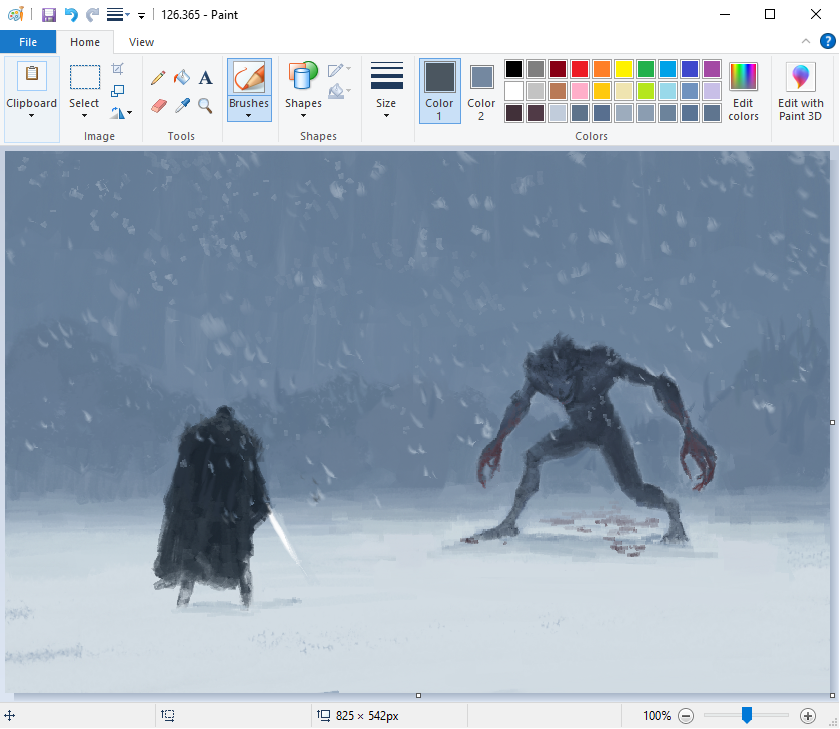Viewport: 840px width, 729px height.
Task: Select the Fill with color bucket tool
Action: point(181,78)
